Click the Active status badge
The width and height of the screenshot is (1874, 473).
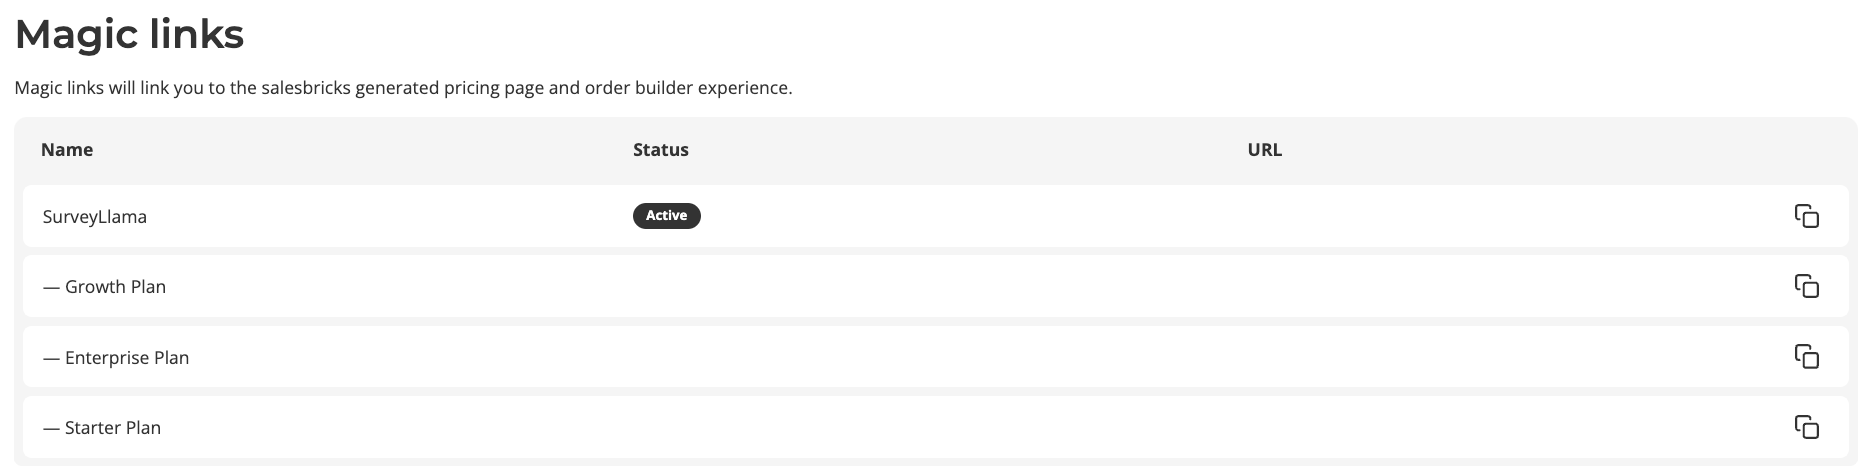(x=666, y=216)
